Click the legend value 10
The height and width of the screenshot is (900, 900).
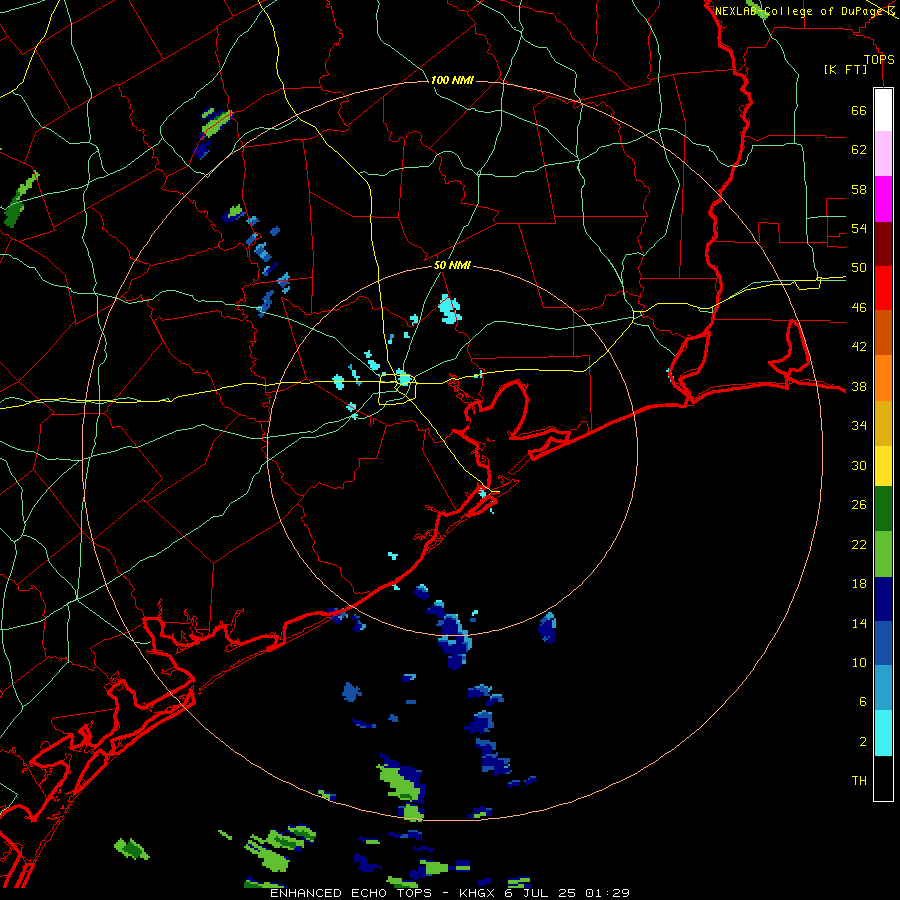point(859,663)
